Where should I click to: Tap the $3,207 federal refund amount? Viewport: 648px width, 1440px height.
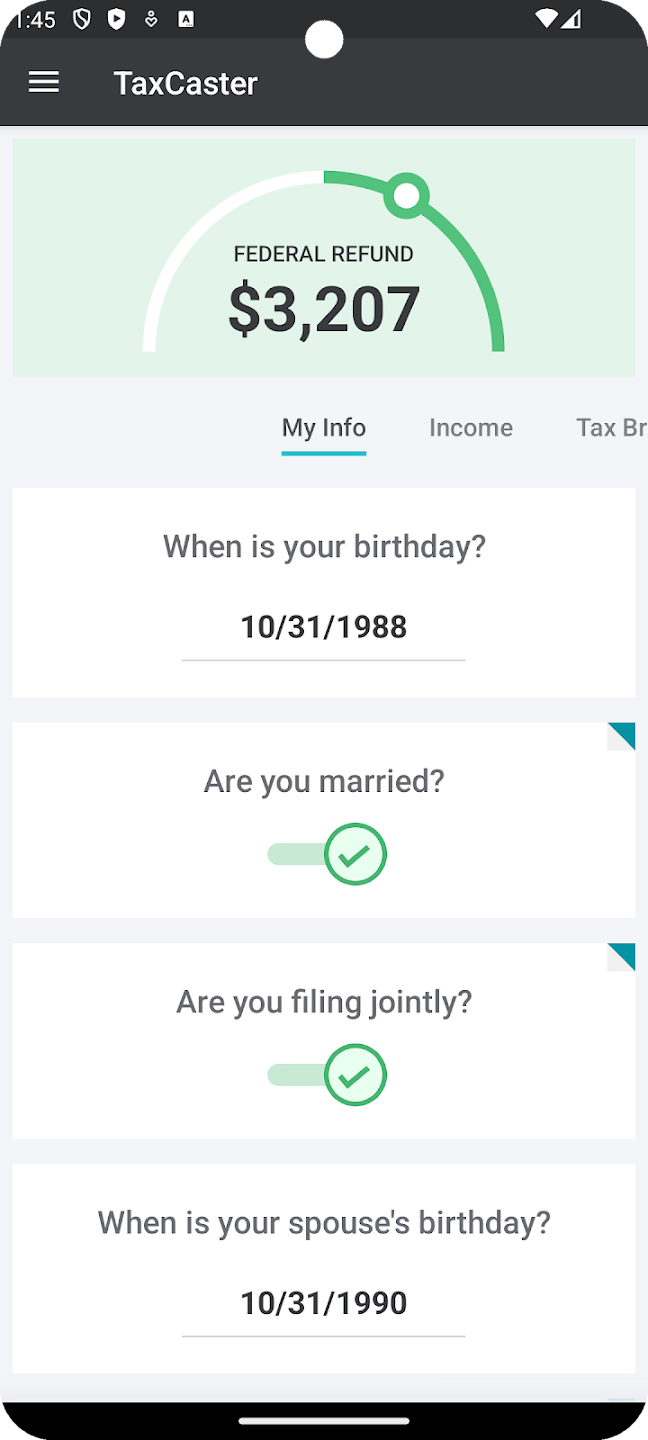point(324,310)
